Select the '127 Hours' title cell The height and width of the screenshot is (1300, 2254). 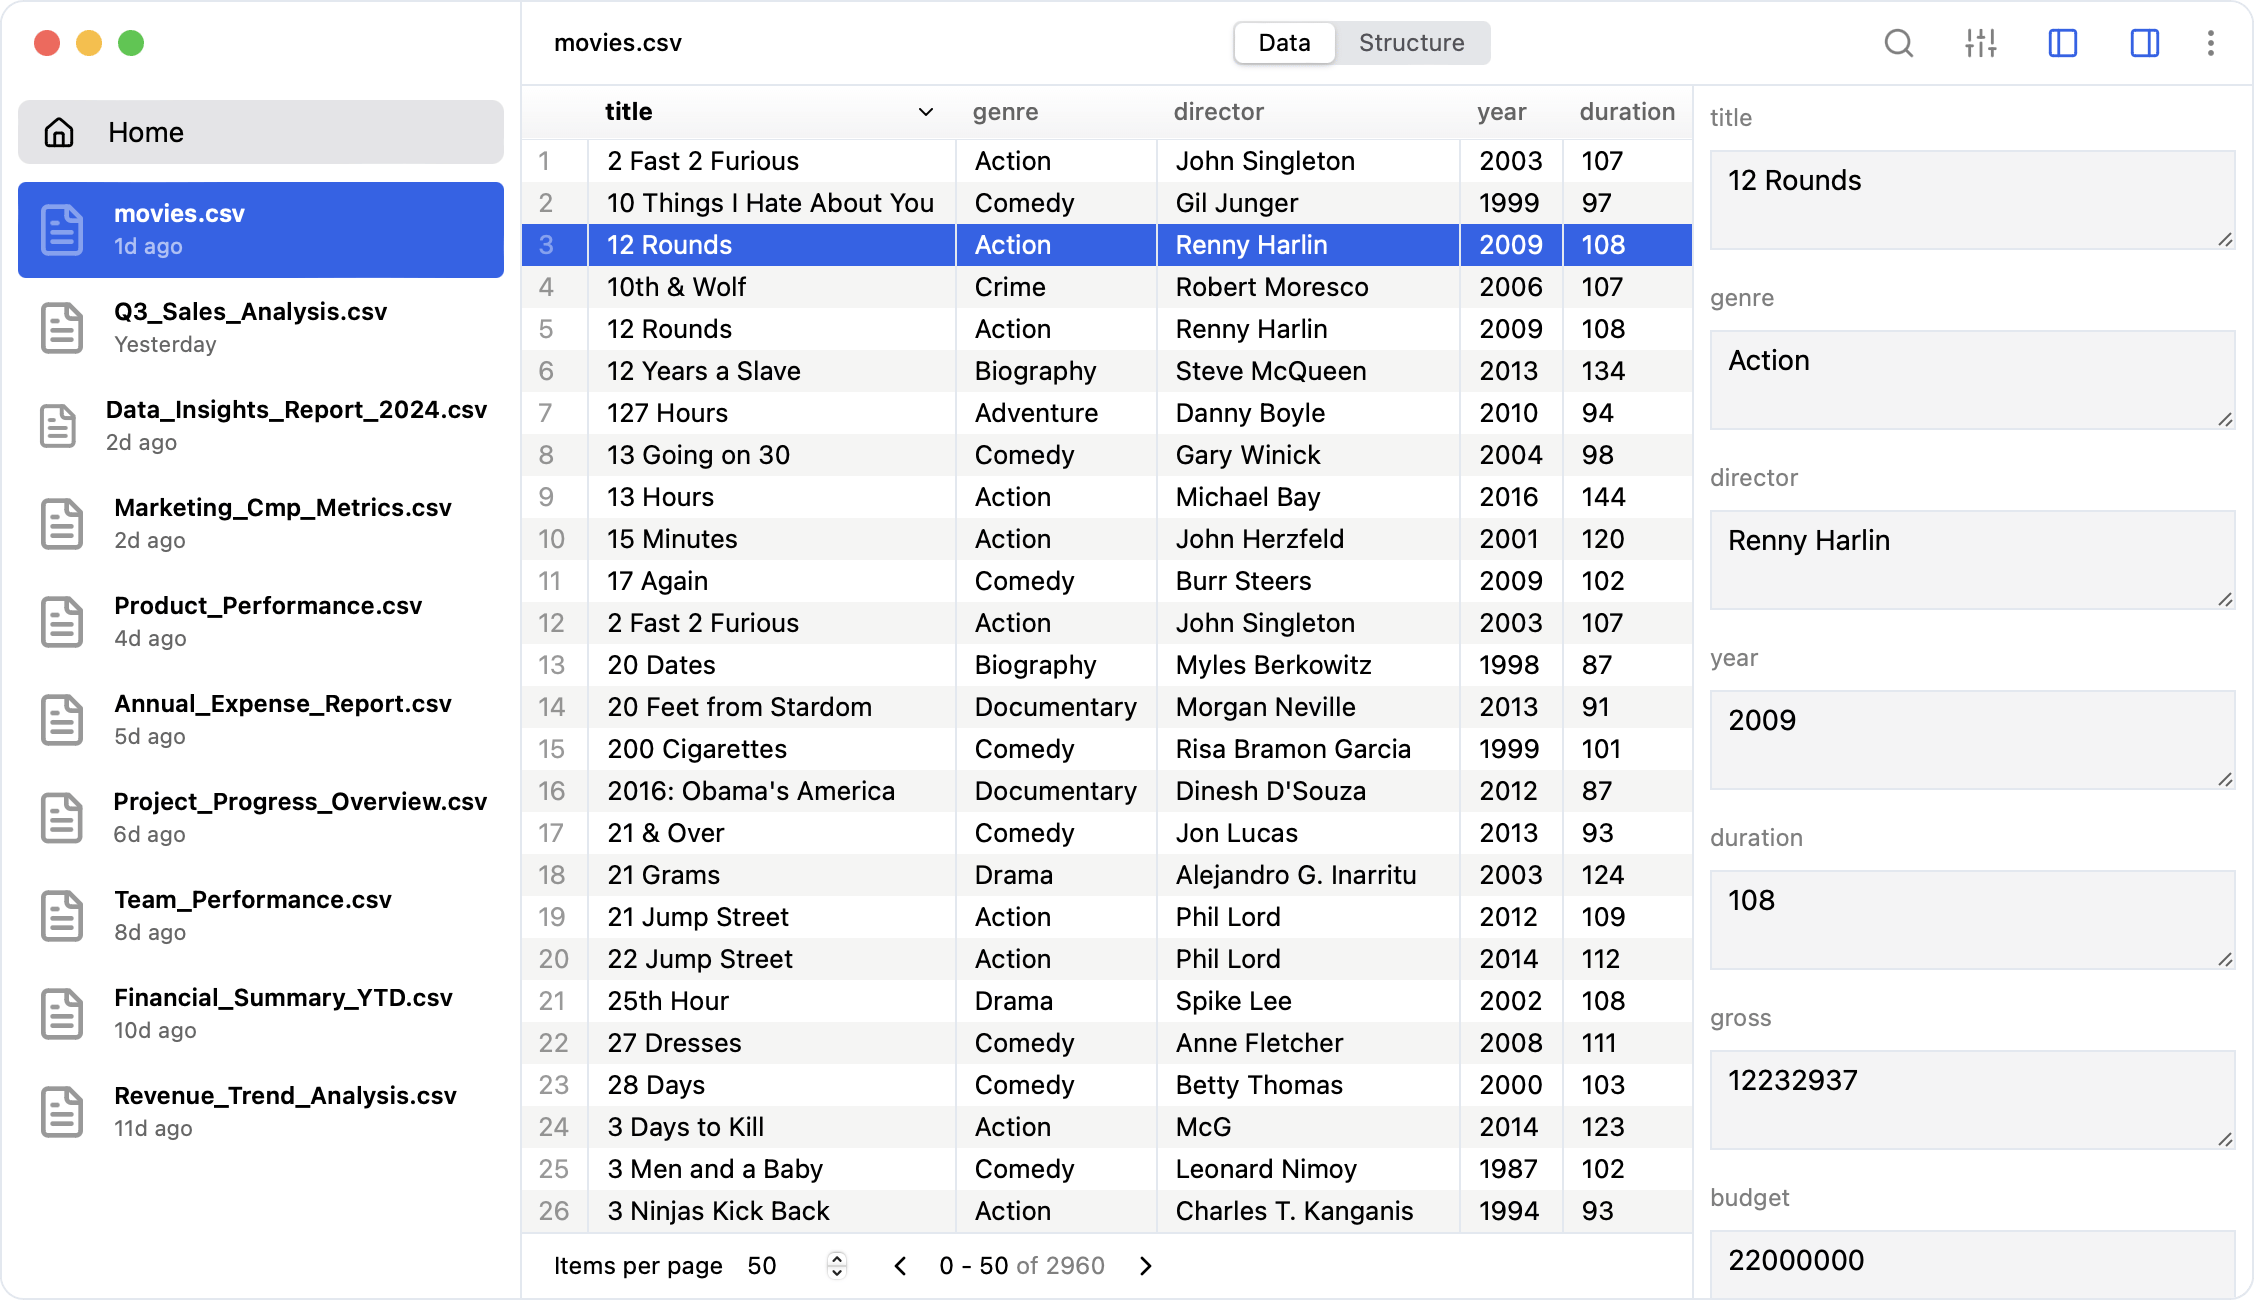click(770, 413)
